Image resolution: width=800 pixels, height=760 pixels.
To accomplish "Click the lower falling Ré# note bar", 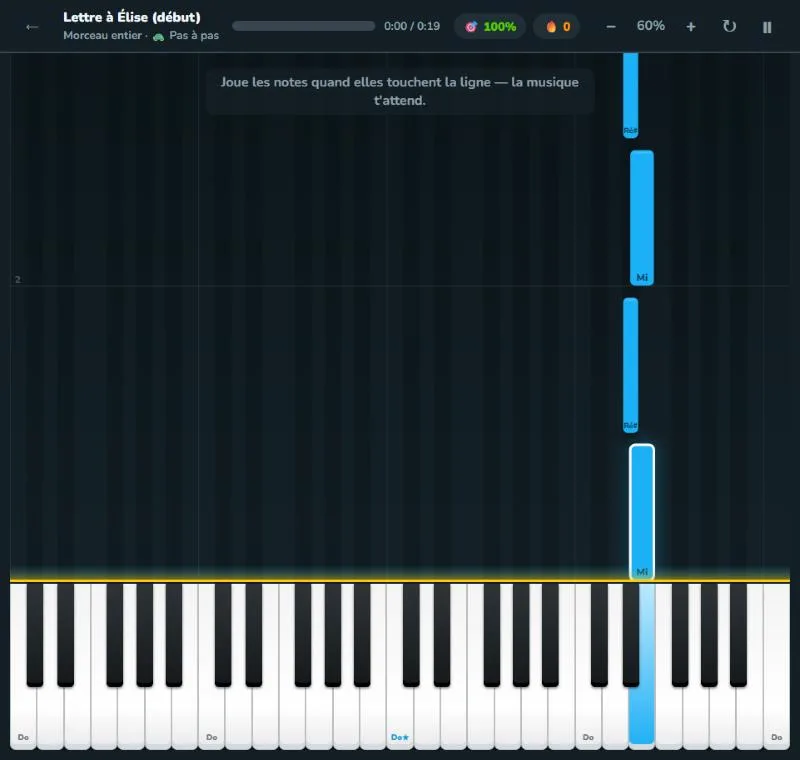I will [x=631, y=365].
